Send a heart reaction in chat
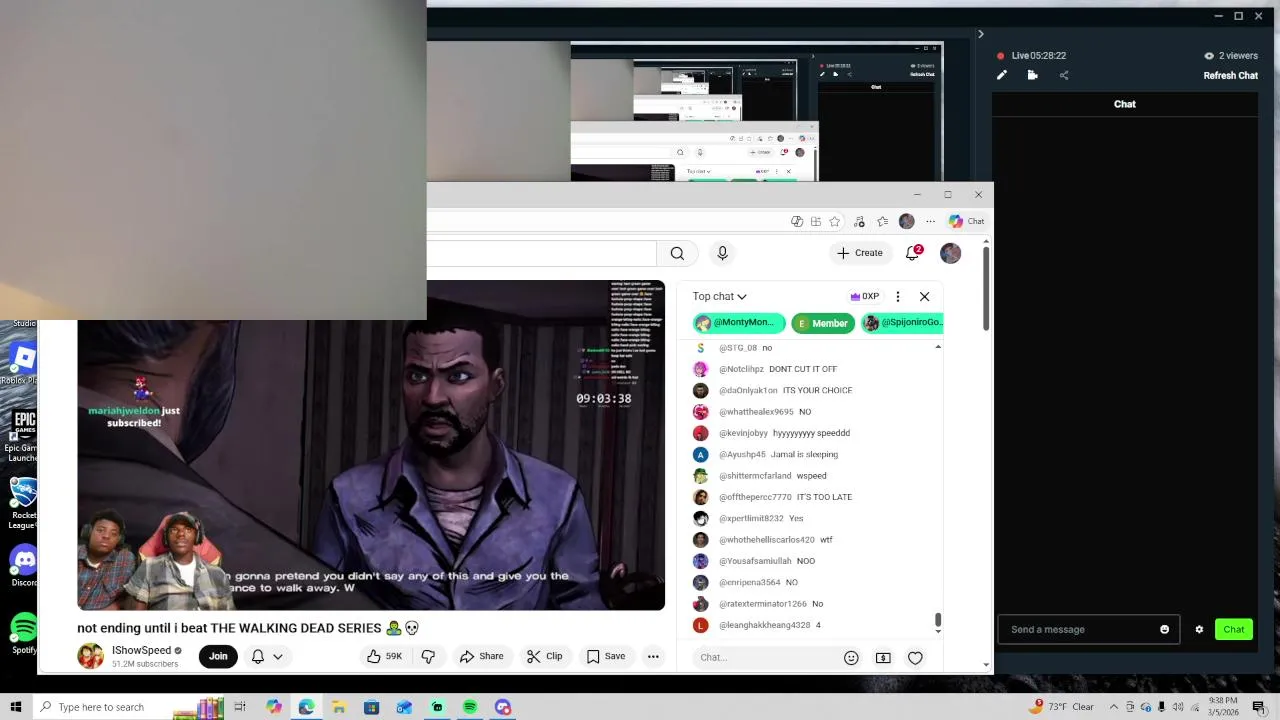This screenshot has width=1280, height=720. (915, 657)
